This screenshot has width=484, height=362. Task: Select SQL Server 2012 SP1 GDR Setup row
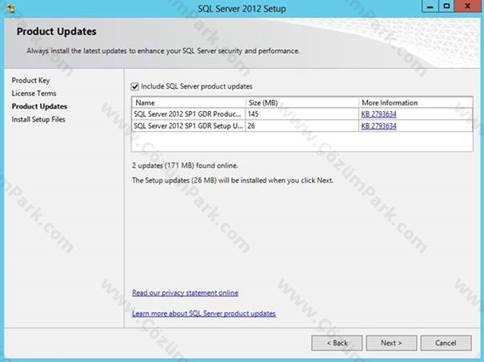click(302, 126)
